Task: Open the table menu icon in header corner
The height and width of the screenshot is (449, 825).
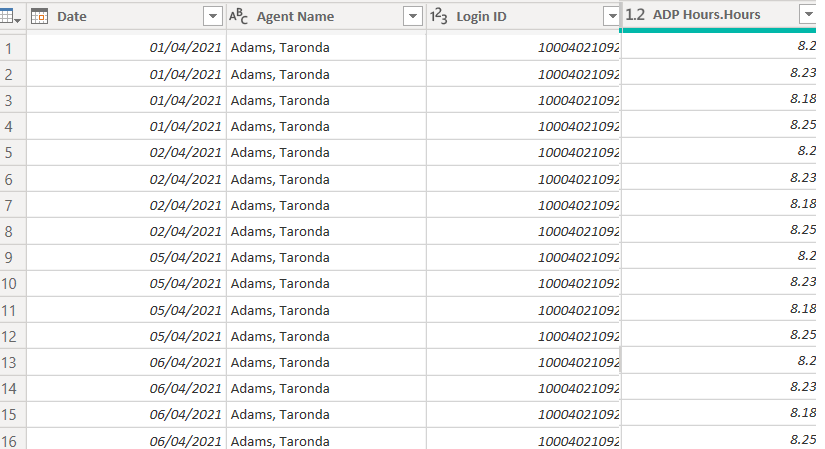Action: point(10,17)
